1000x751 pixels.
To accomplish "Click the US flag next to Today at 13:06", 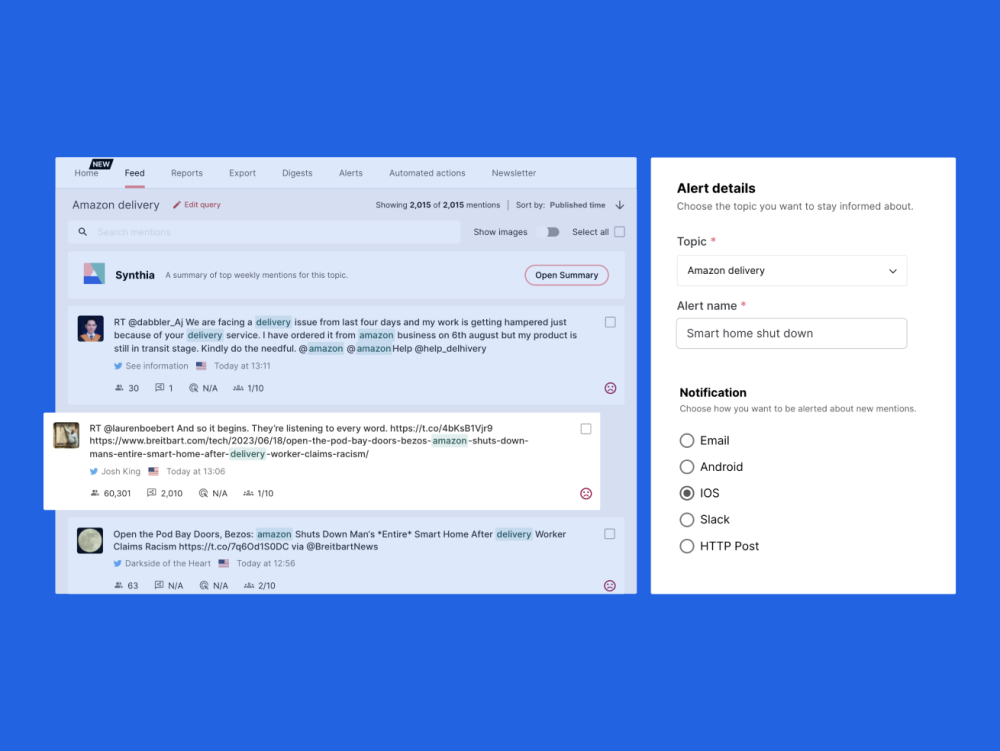I will pyautogui.click(x=153, y=471).
